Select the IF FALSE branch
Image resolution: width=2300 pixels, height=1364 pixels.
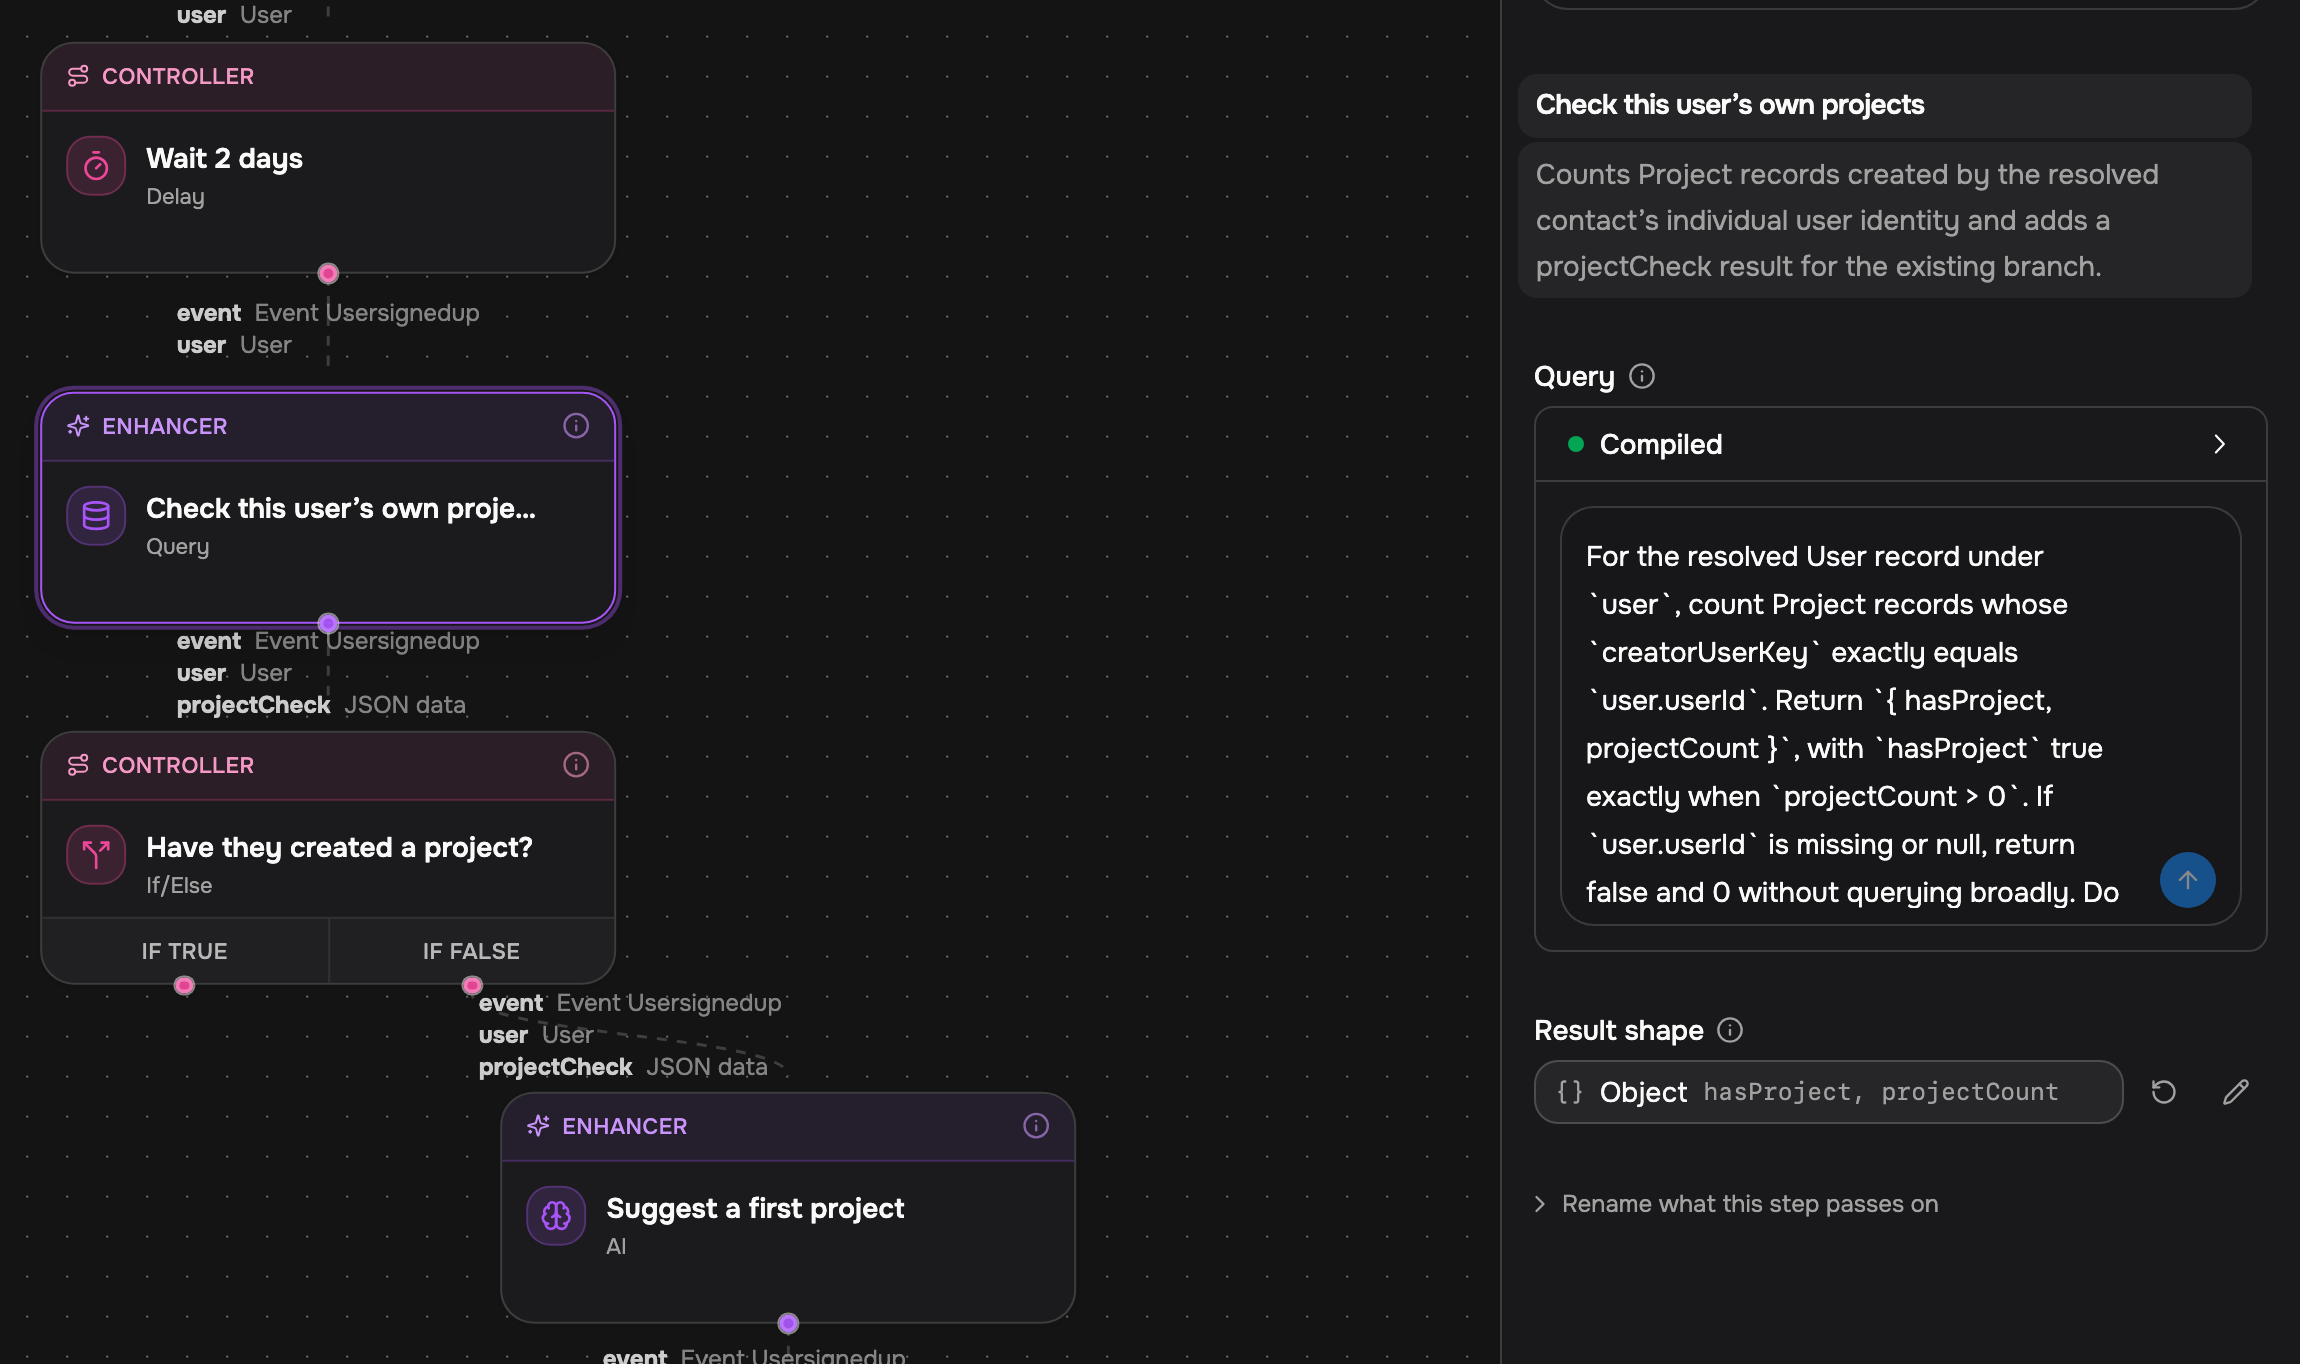(x=471, y=951)
